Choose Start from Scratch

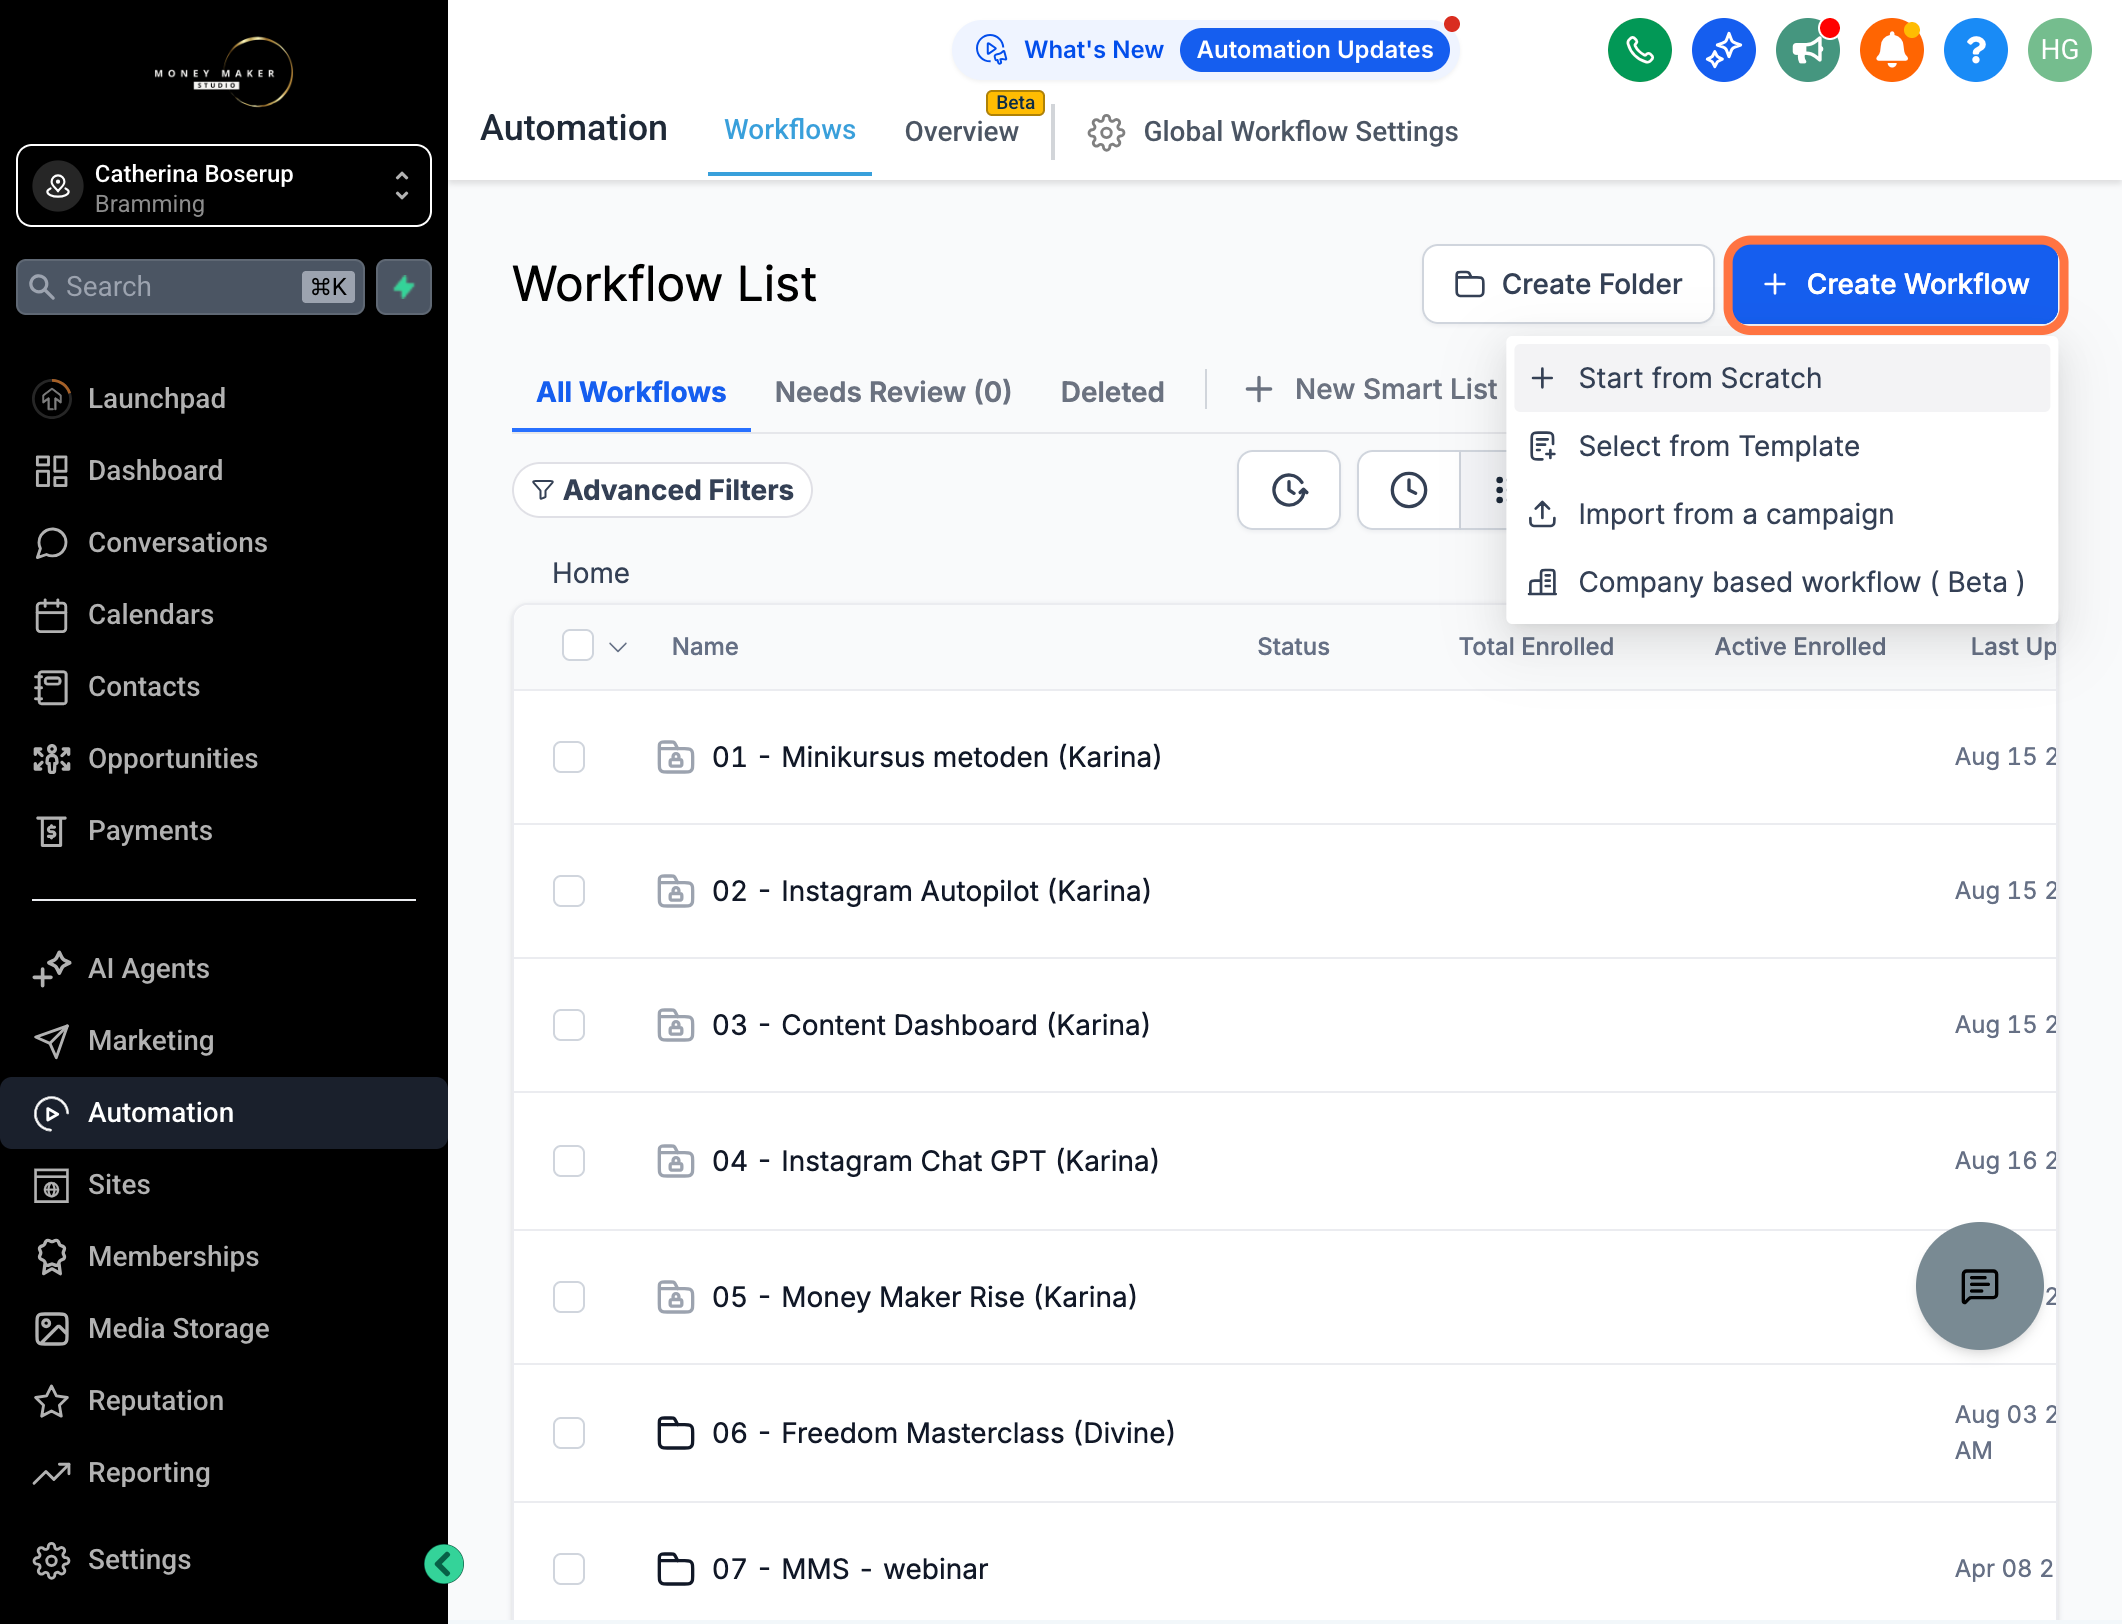1782,378
